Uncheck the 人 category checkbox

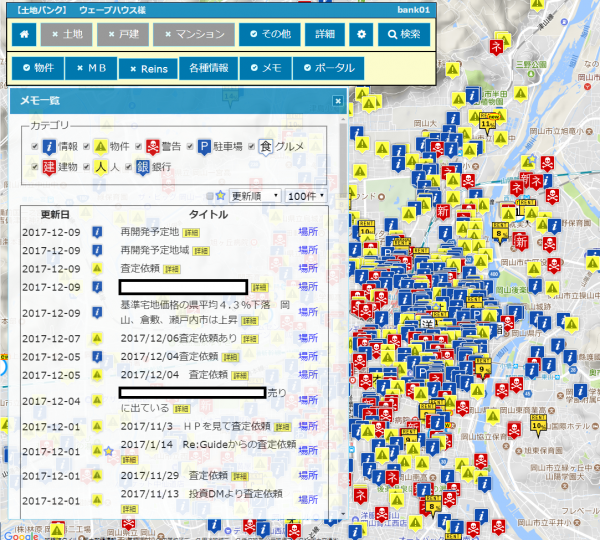coord(86,167)
